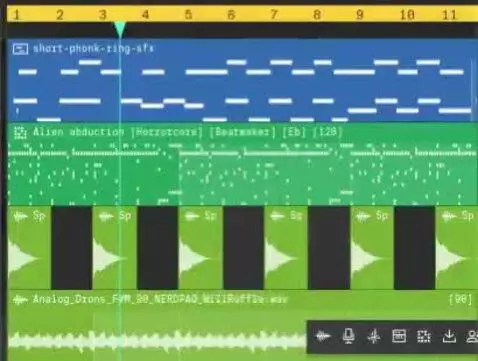Click the tuner/instrument icon in bottom toolbar

click(x=374, y=336)
